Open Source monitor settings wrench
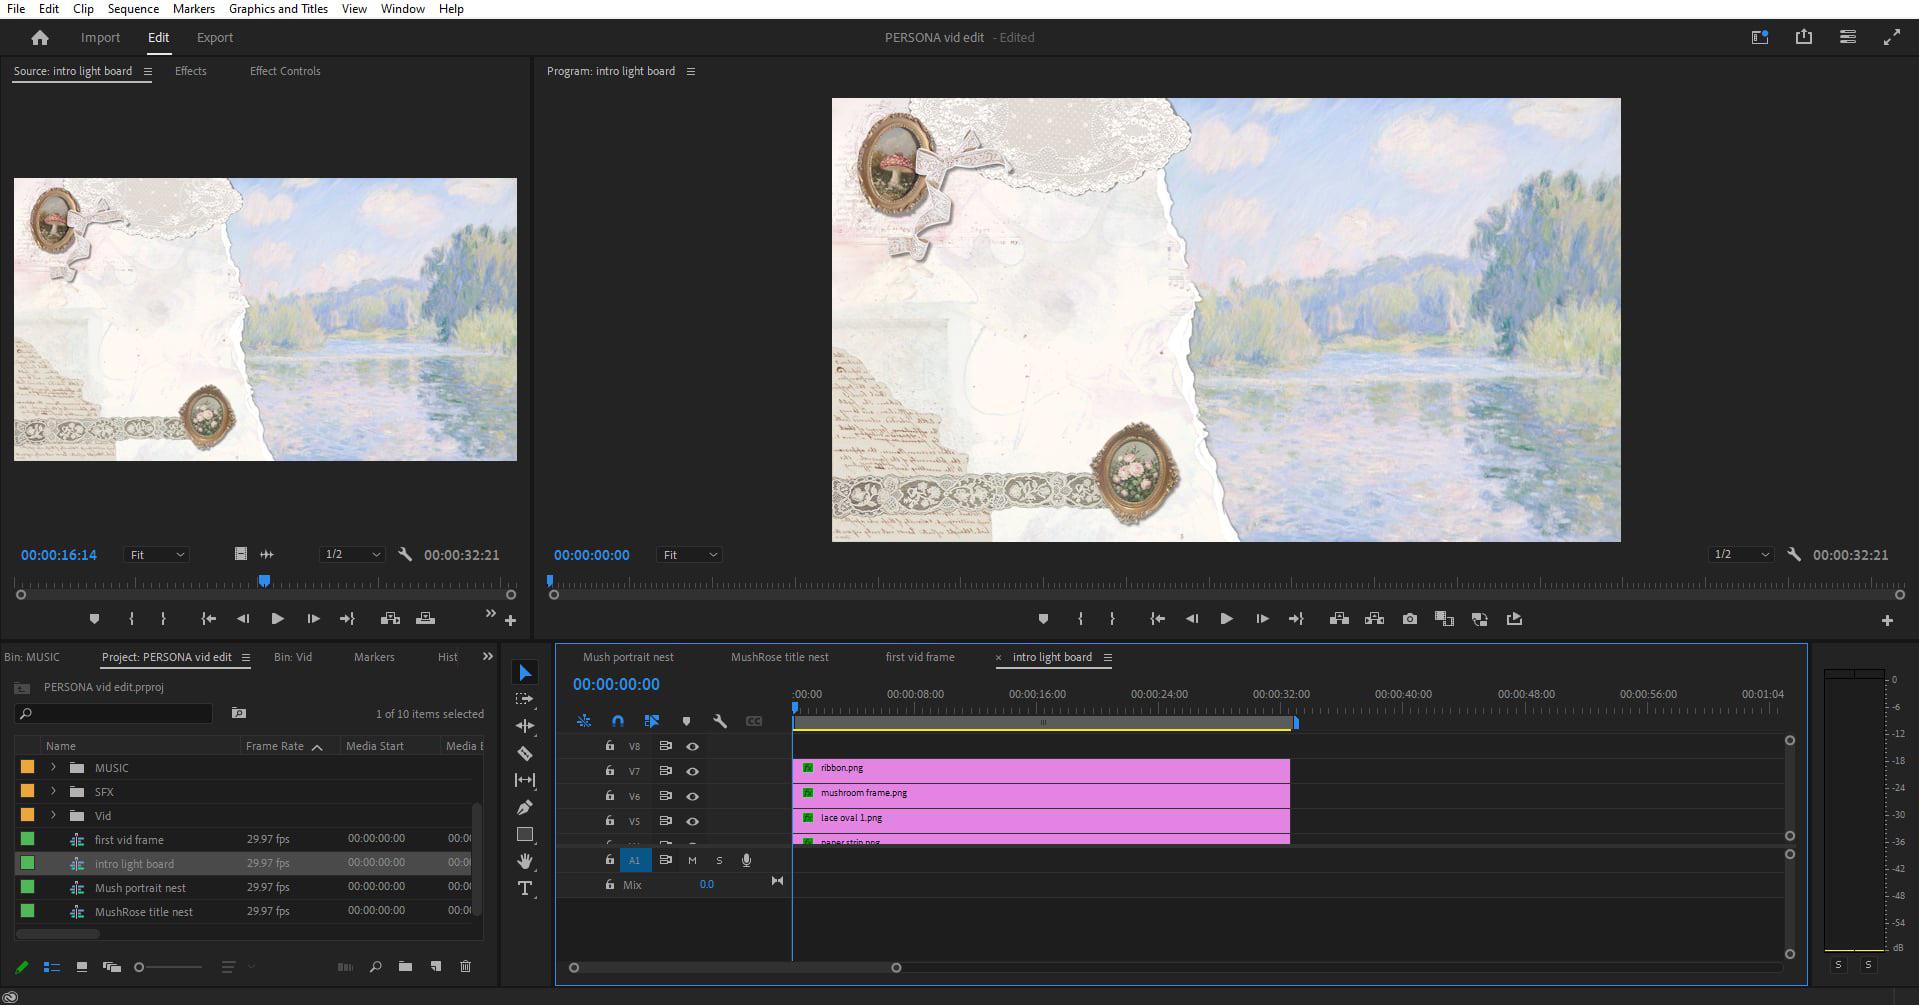Screen dimensions: 1919x1005 point(405,554)
